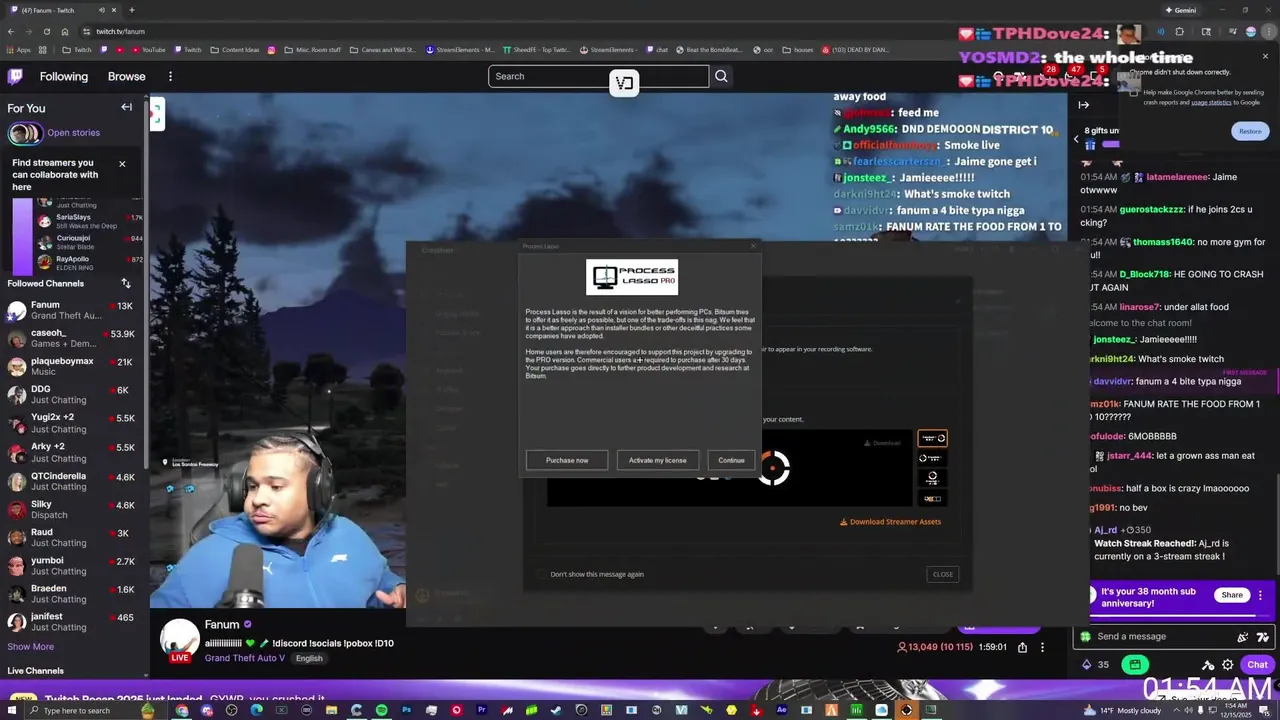Viewport: 1280px width, 720px height.
Task: Select the first crosshair asset thumbnail
Action: click(932, 438)
